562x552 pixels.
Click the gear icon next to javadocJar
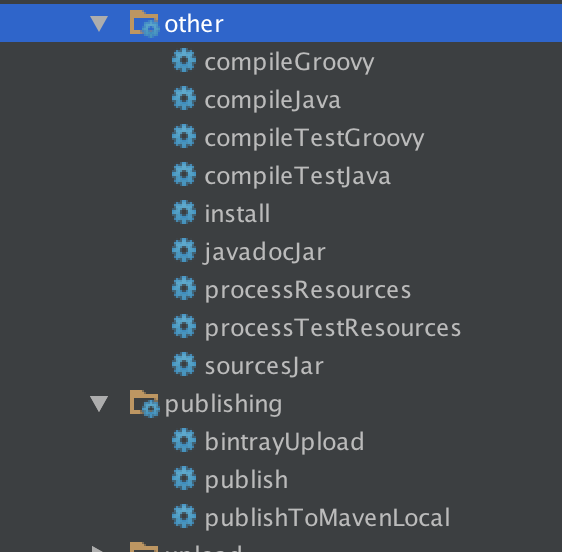click(184, 250)
